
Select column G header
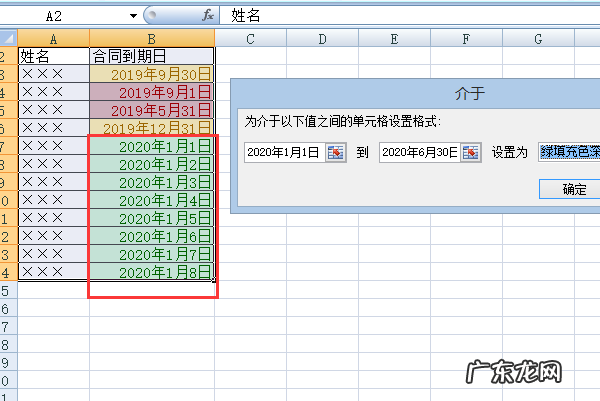tap(539, 38)
